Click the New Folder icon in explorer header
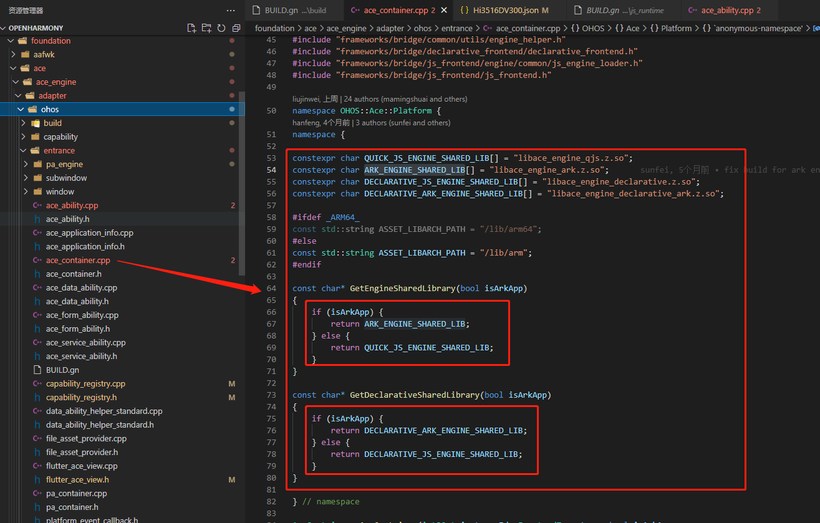The width and height of the screenshot is (820, 523). (207, 28)
